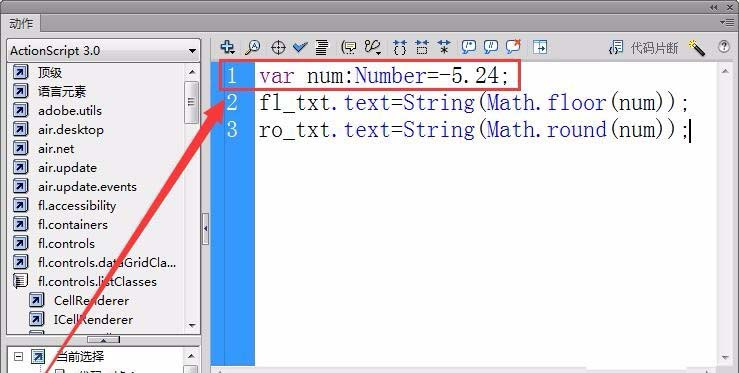Click the toolbox list scrollbar thumb
The width and height of the screenshot is (739, 373).
(x=191, y=102)
